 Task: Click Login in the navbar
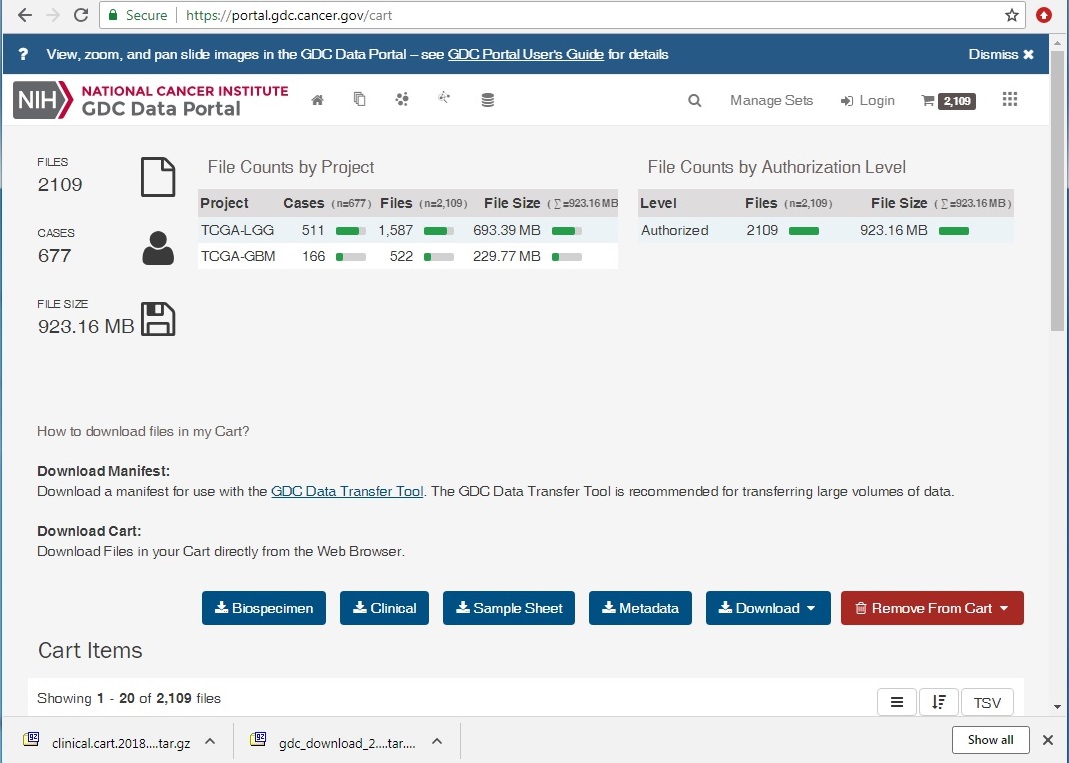[867, 101]
